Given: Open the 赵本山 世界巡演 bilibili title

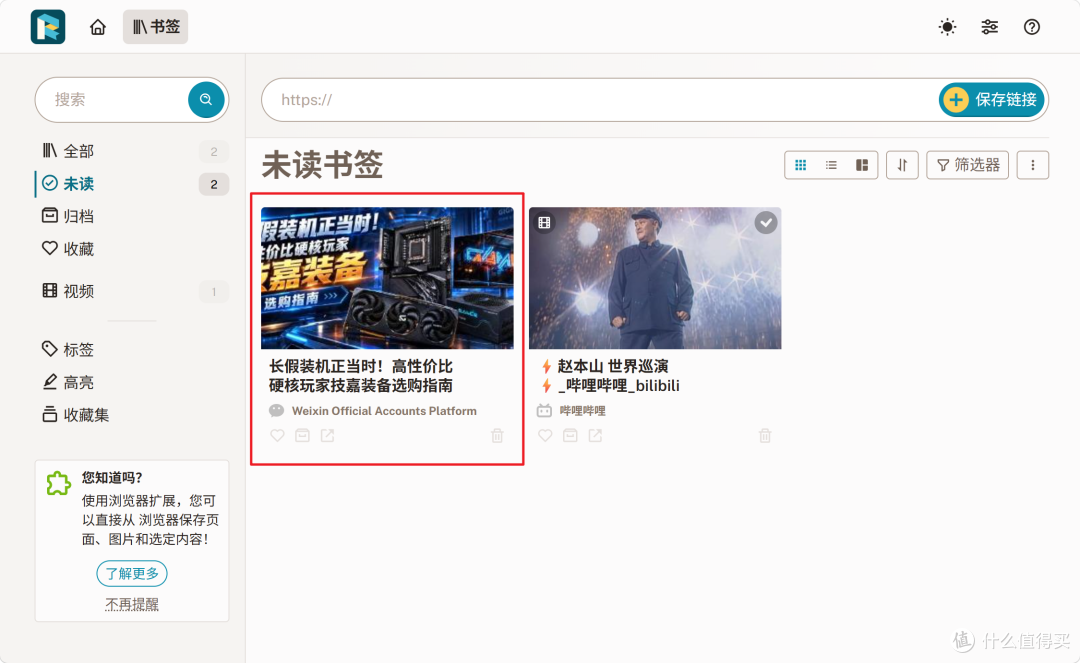Looking at the screenshot, I should pyautogui.click(x=611, y=376).
